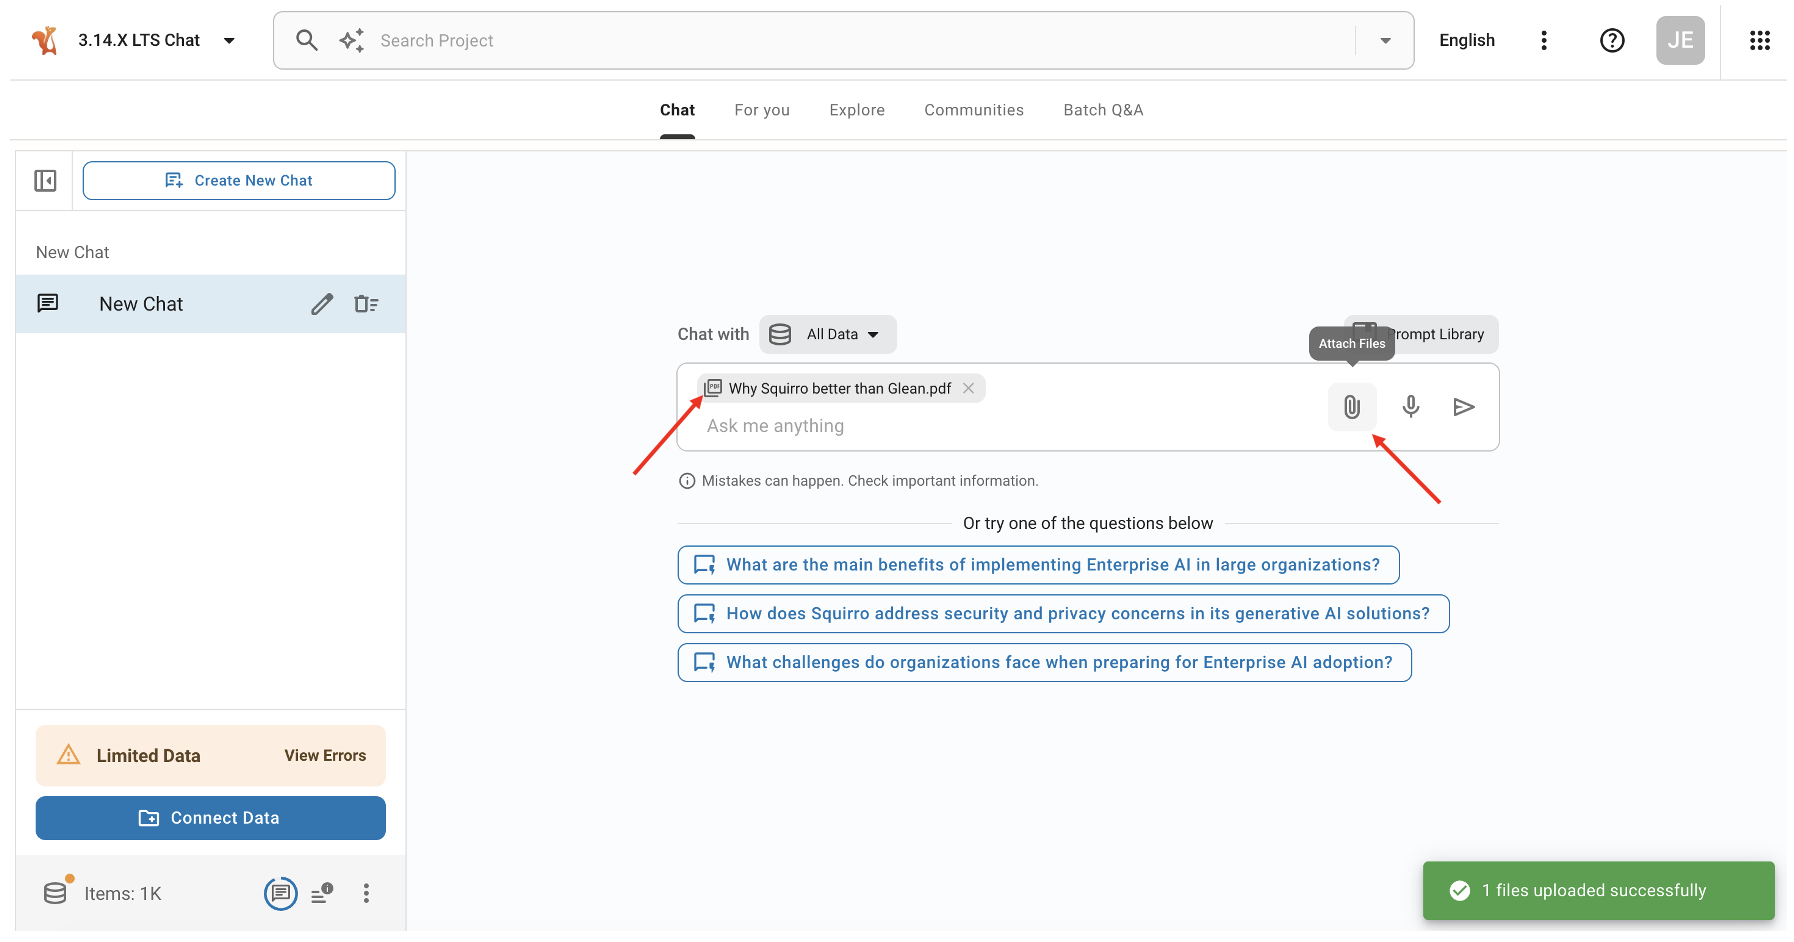Open the apps grid launcher

point(1759,40)
